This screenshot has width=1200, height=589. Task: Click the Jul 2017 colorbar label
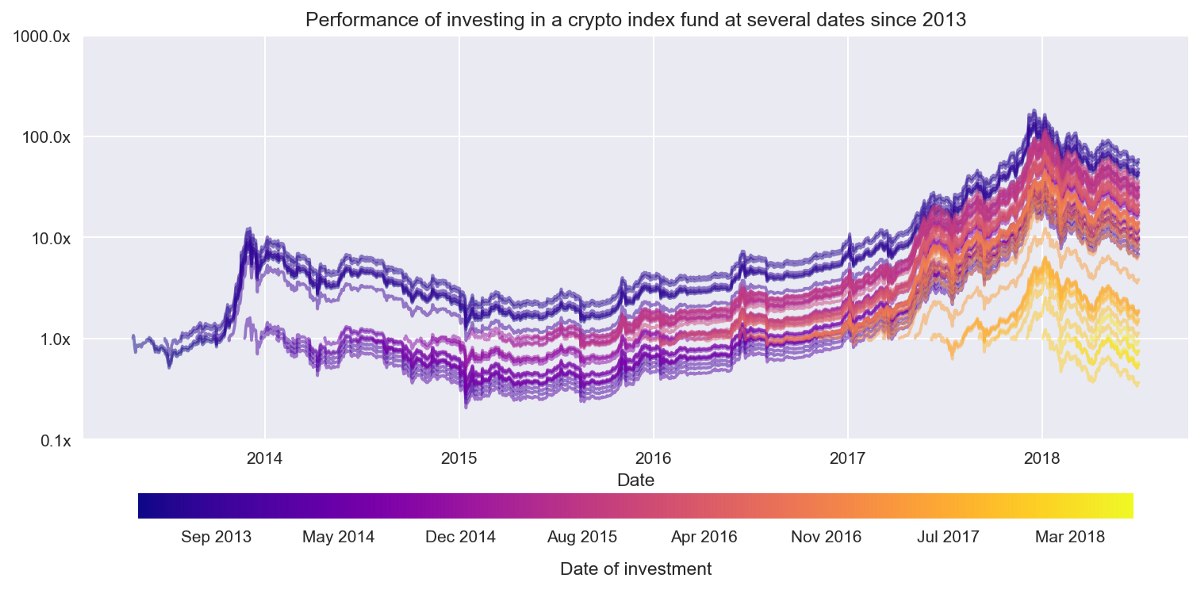(948, 537)
